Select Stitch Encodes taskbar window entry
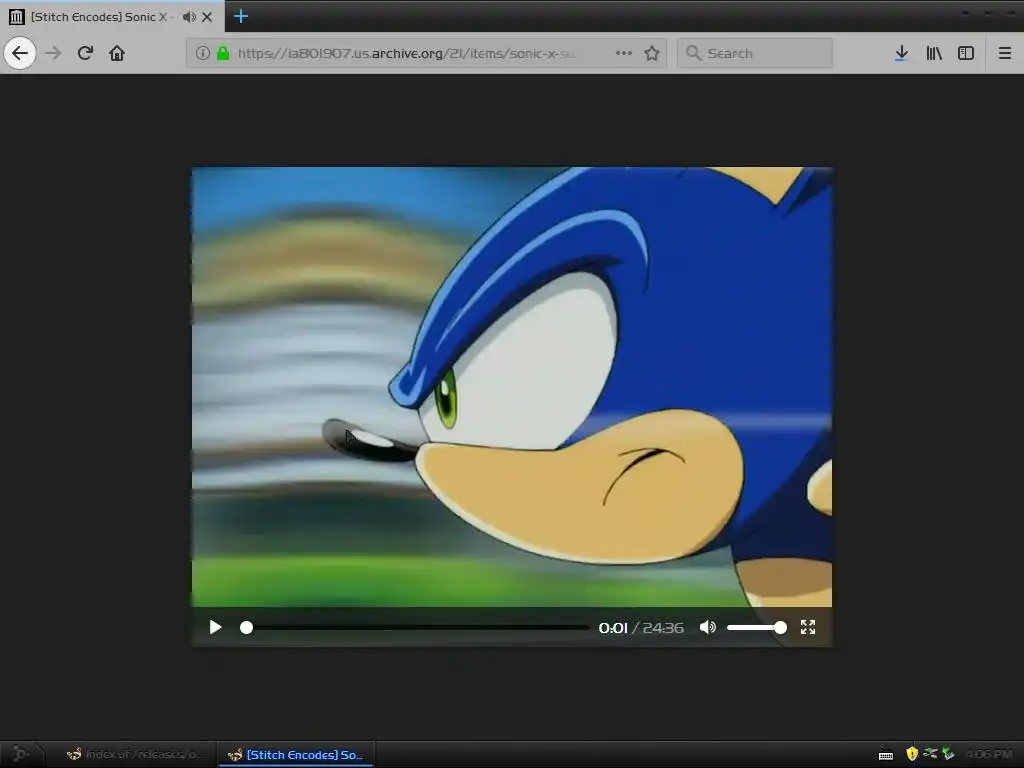The width and height of the screenshot is (1024, 768). pyautogui.click(x=296, y=754)
